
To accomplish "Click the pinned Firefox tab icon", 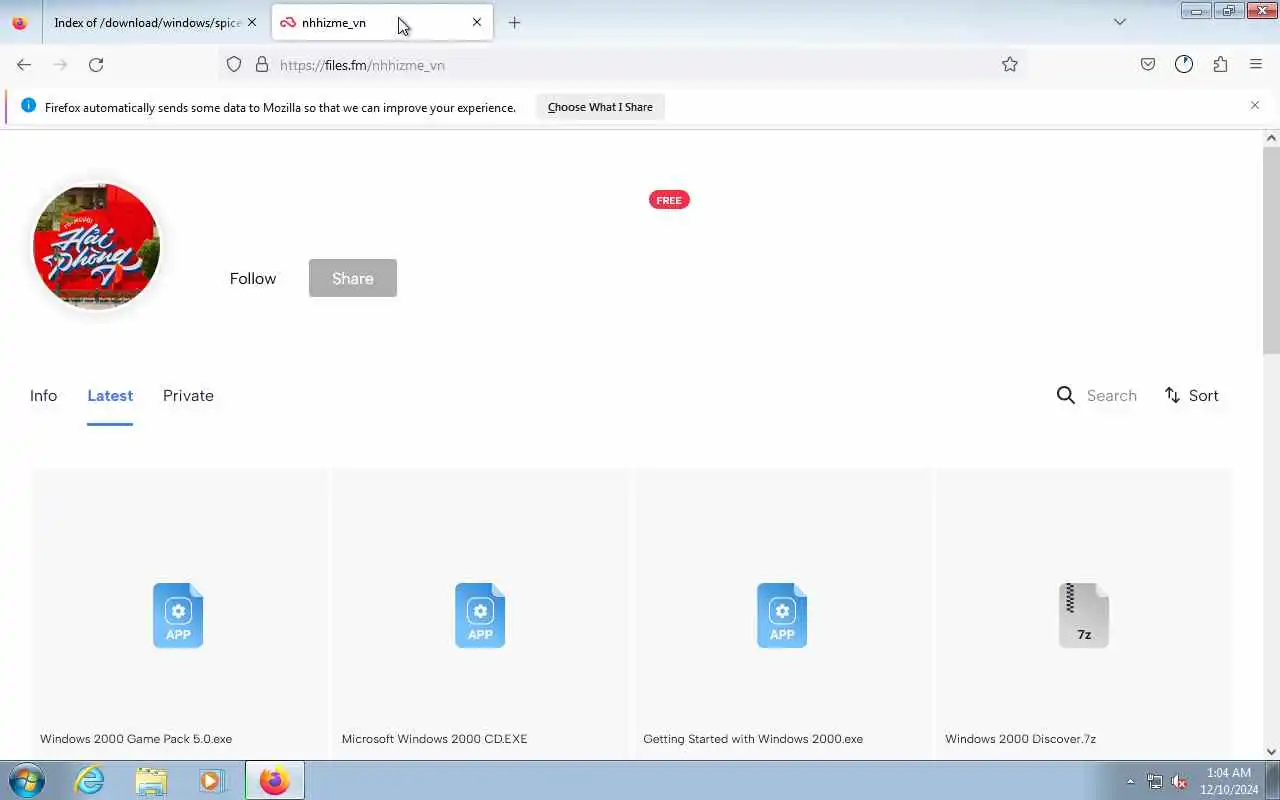I will tap(20, 22).
